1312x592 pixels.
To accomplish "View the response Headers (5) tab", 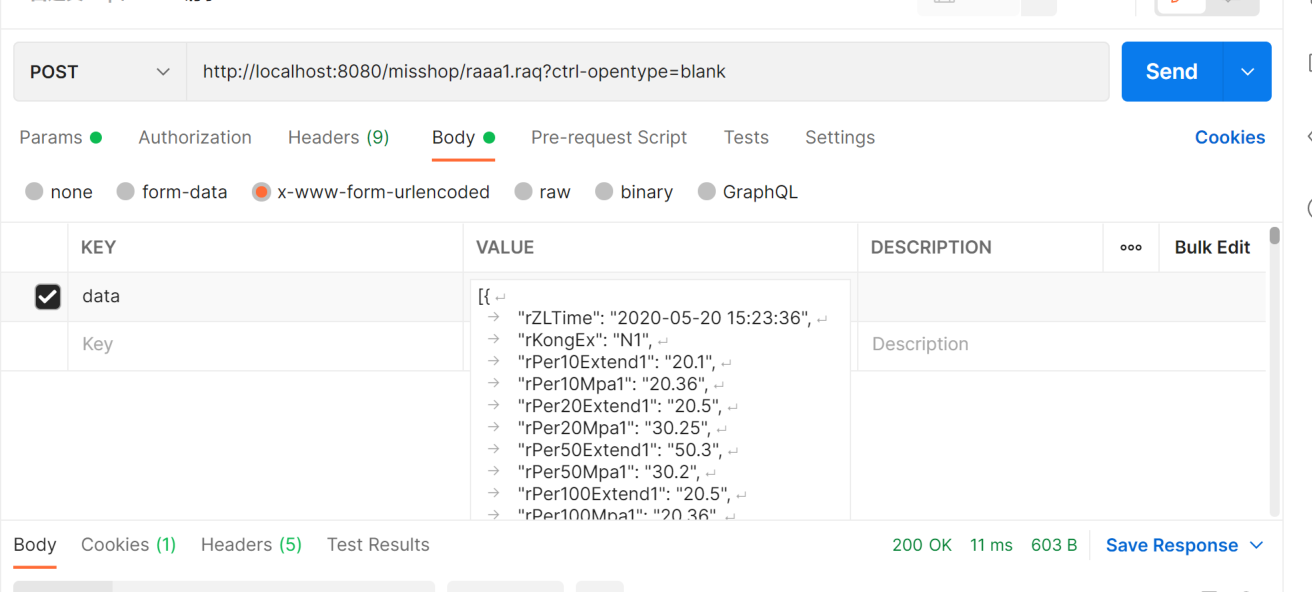I will 251,545.
